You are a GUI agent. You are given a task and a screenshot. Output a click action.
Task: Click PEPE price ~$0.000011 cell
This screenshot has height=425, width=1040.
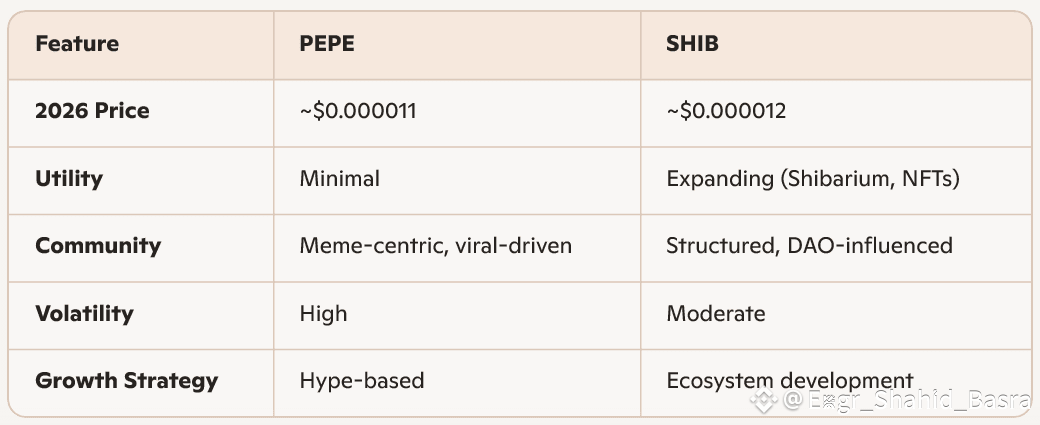358,111
